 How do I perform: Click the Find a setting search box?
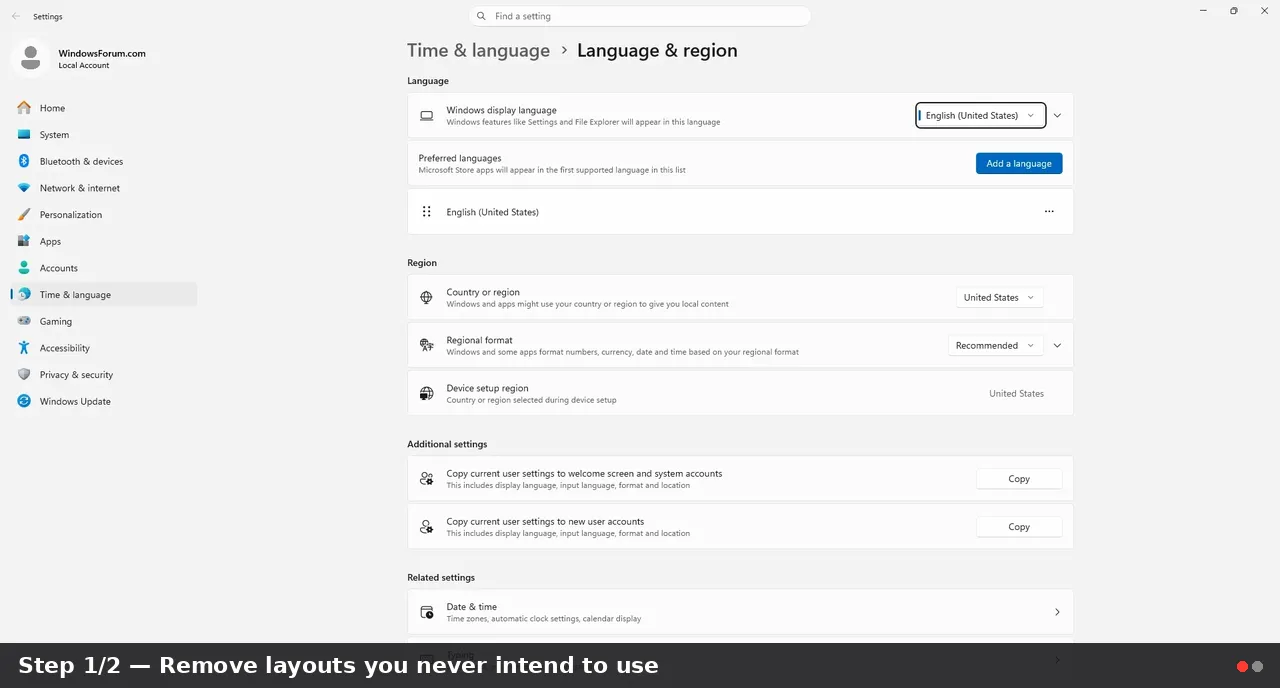point(640,16)
